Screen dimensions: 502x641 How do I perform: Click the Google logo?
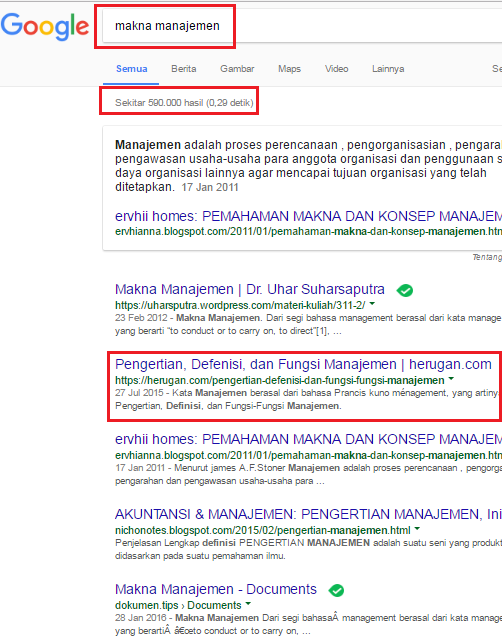pyautogui.click(x=45, y=26)
